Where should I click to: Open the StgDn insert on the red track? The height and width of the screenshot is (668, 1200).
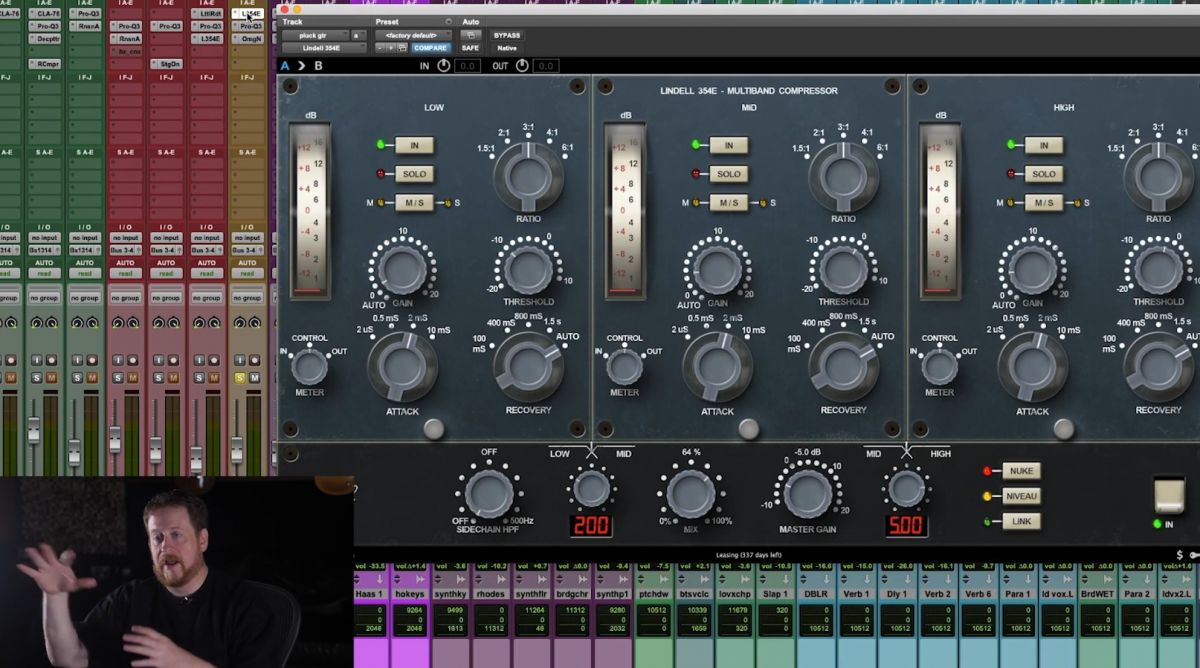pos(169,62)
